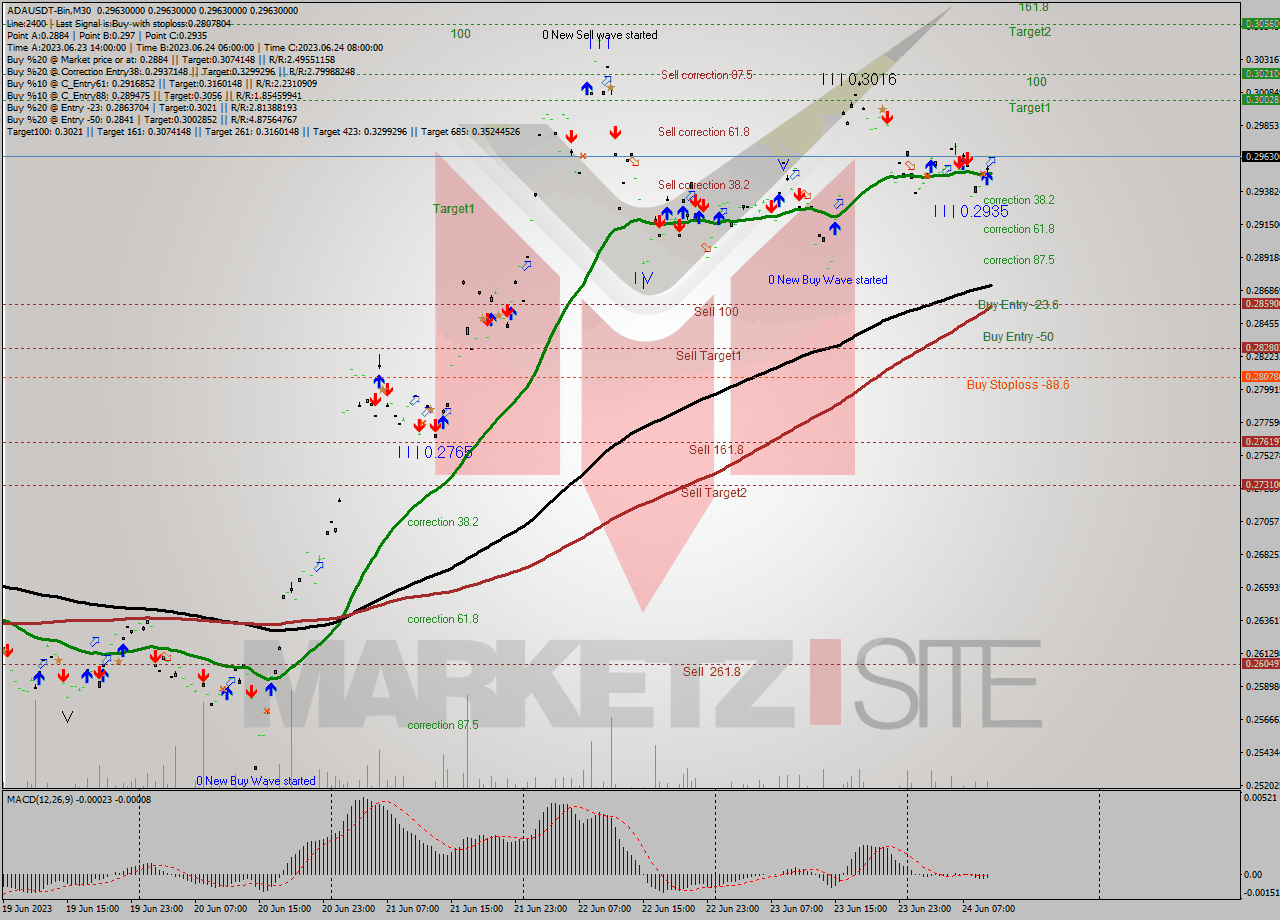
Task: Click the 'Buy %20 @ Entry -23' line
Action: pos(152,107)
